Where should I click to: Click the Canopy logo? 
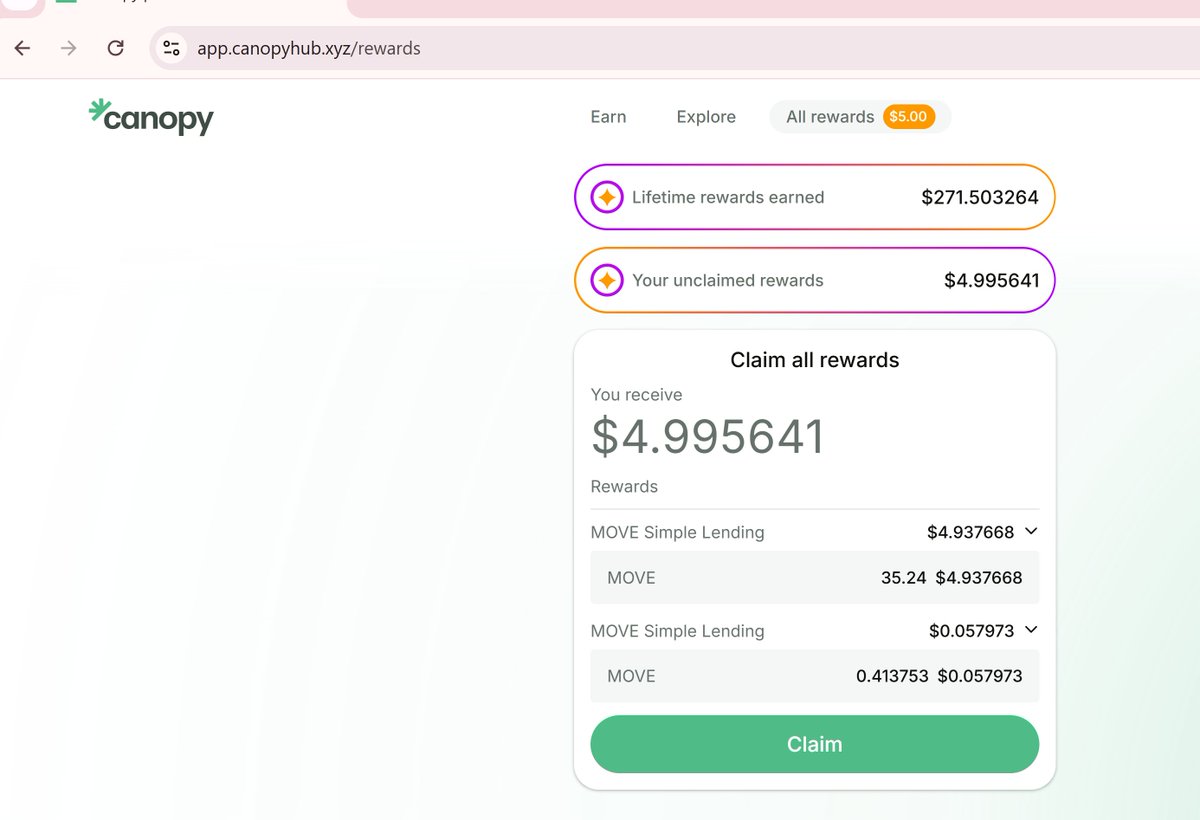pyautogui.click(x=150, y=118)
